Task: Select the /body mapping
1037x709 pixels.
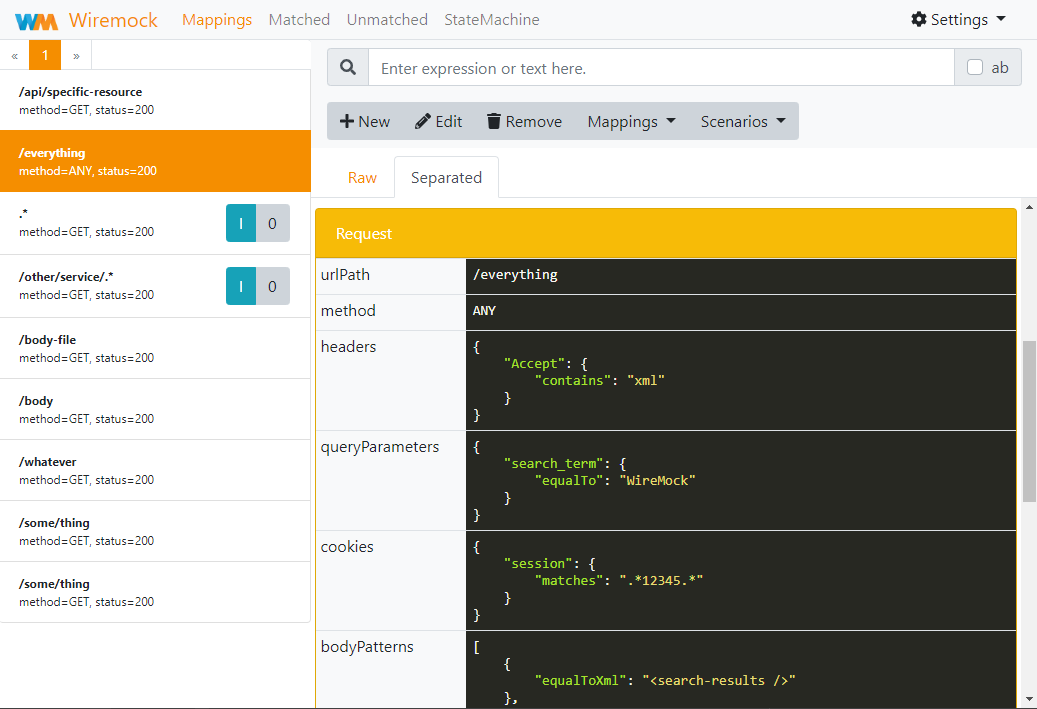Action: click(x=155, y=409)
